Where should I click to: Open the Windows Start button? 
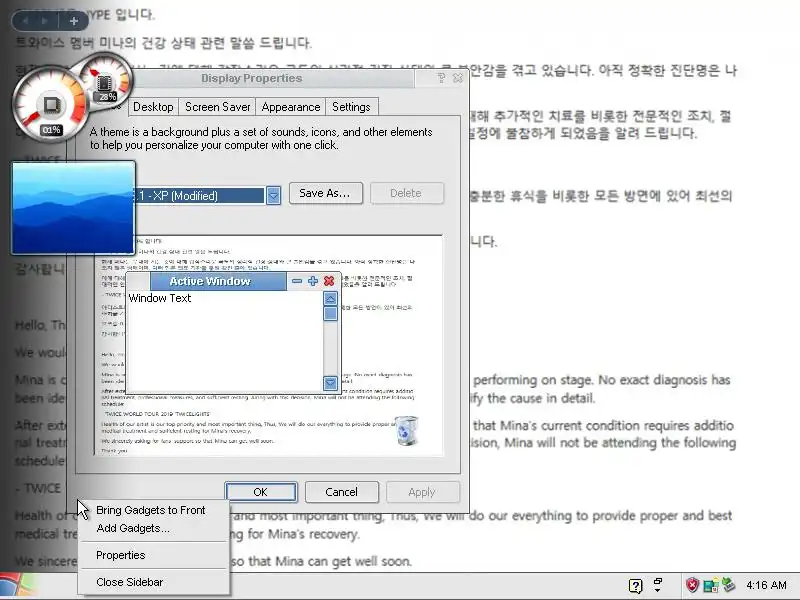[x=16, y=586]
